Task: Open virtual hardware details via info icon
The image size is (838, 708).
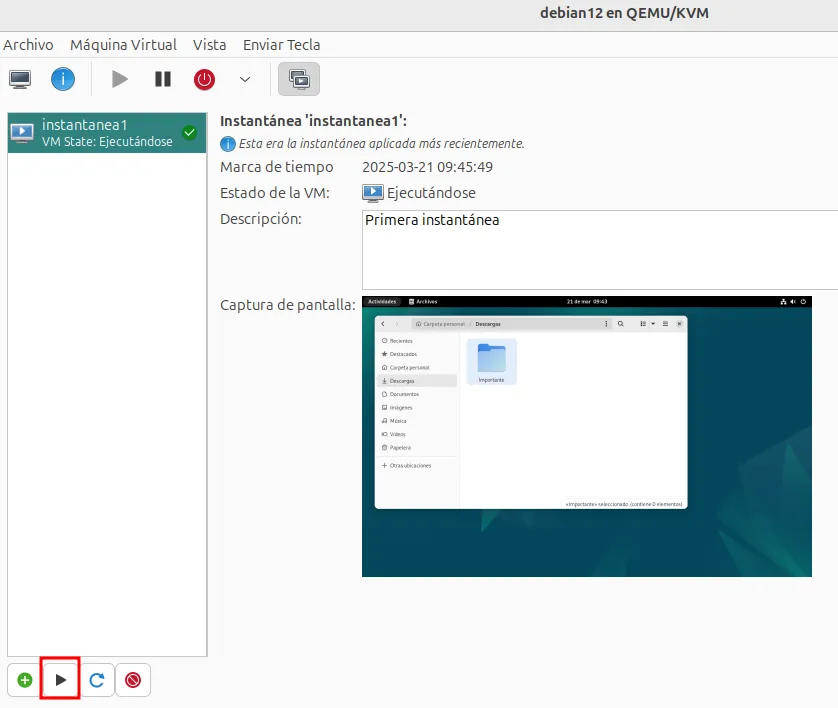Action: tap(63, 79)
